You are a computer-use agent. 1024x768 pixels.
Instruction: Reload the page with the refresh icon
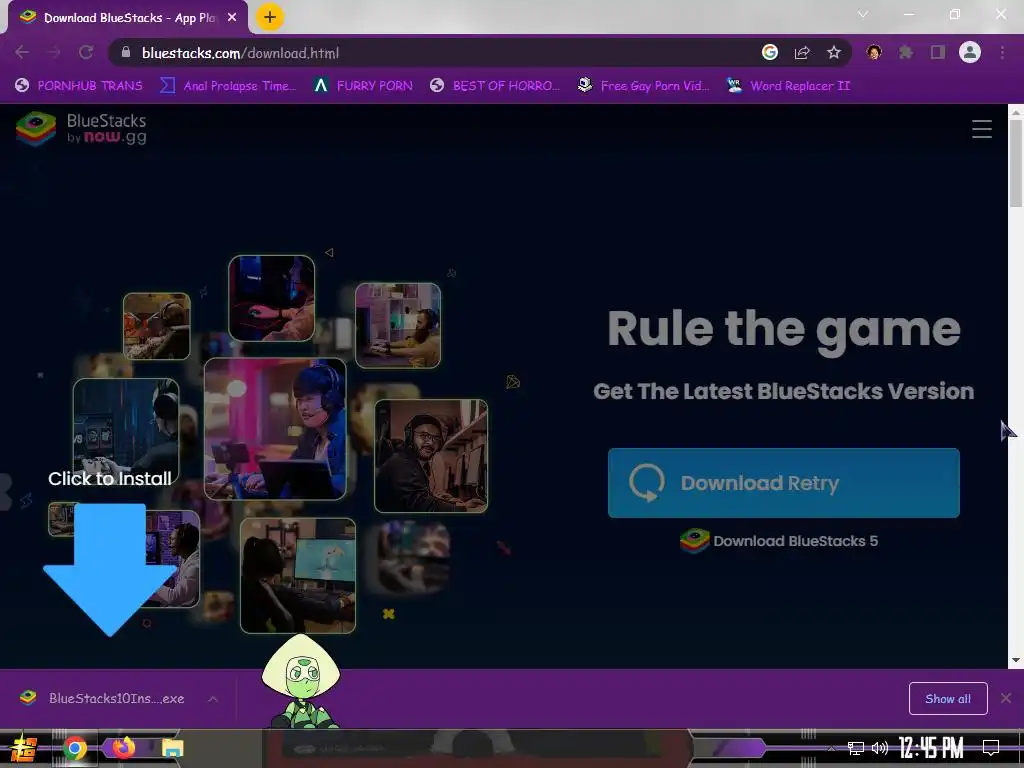click(x=86, y=53)
